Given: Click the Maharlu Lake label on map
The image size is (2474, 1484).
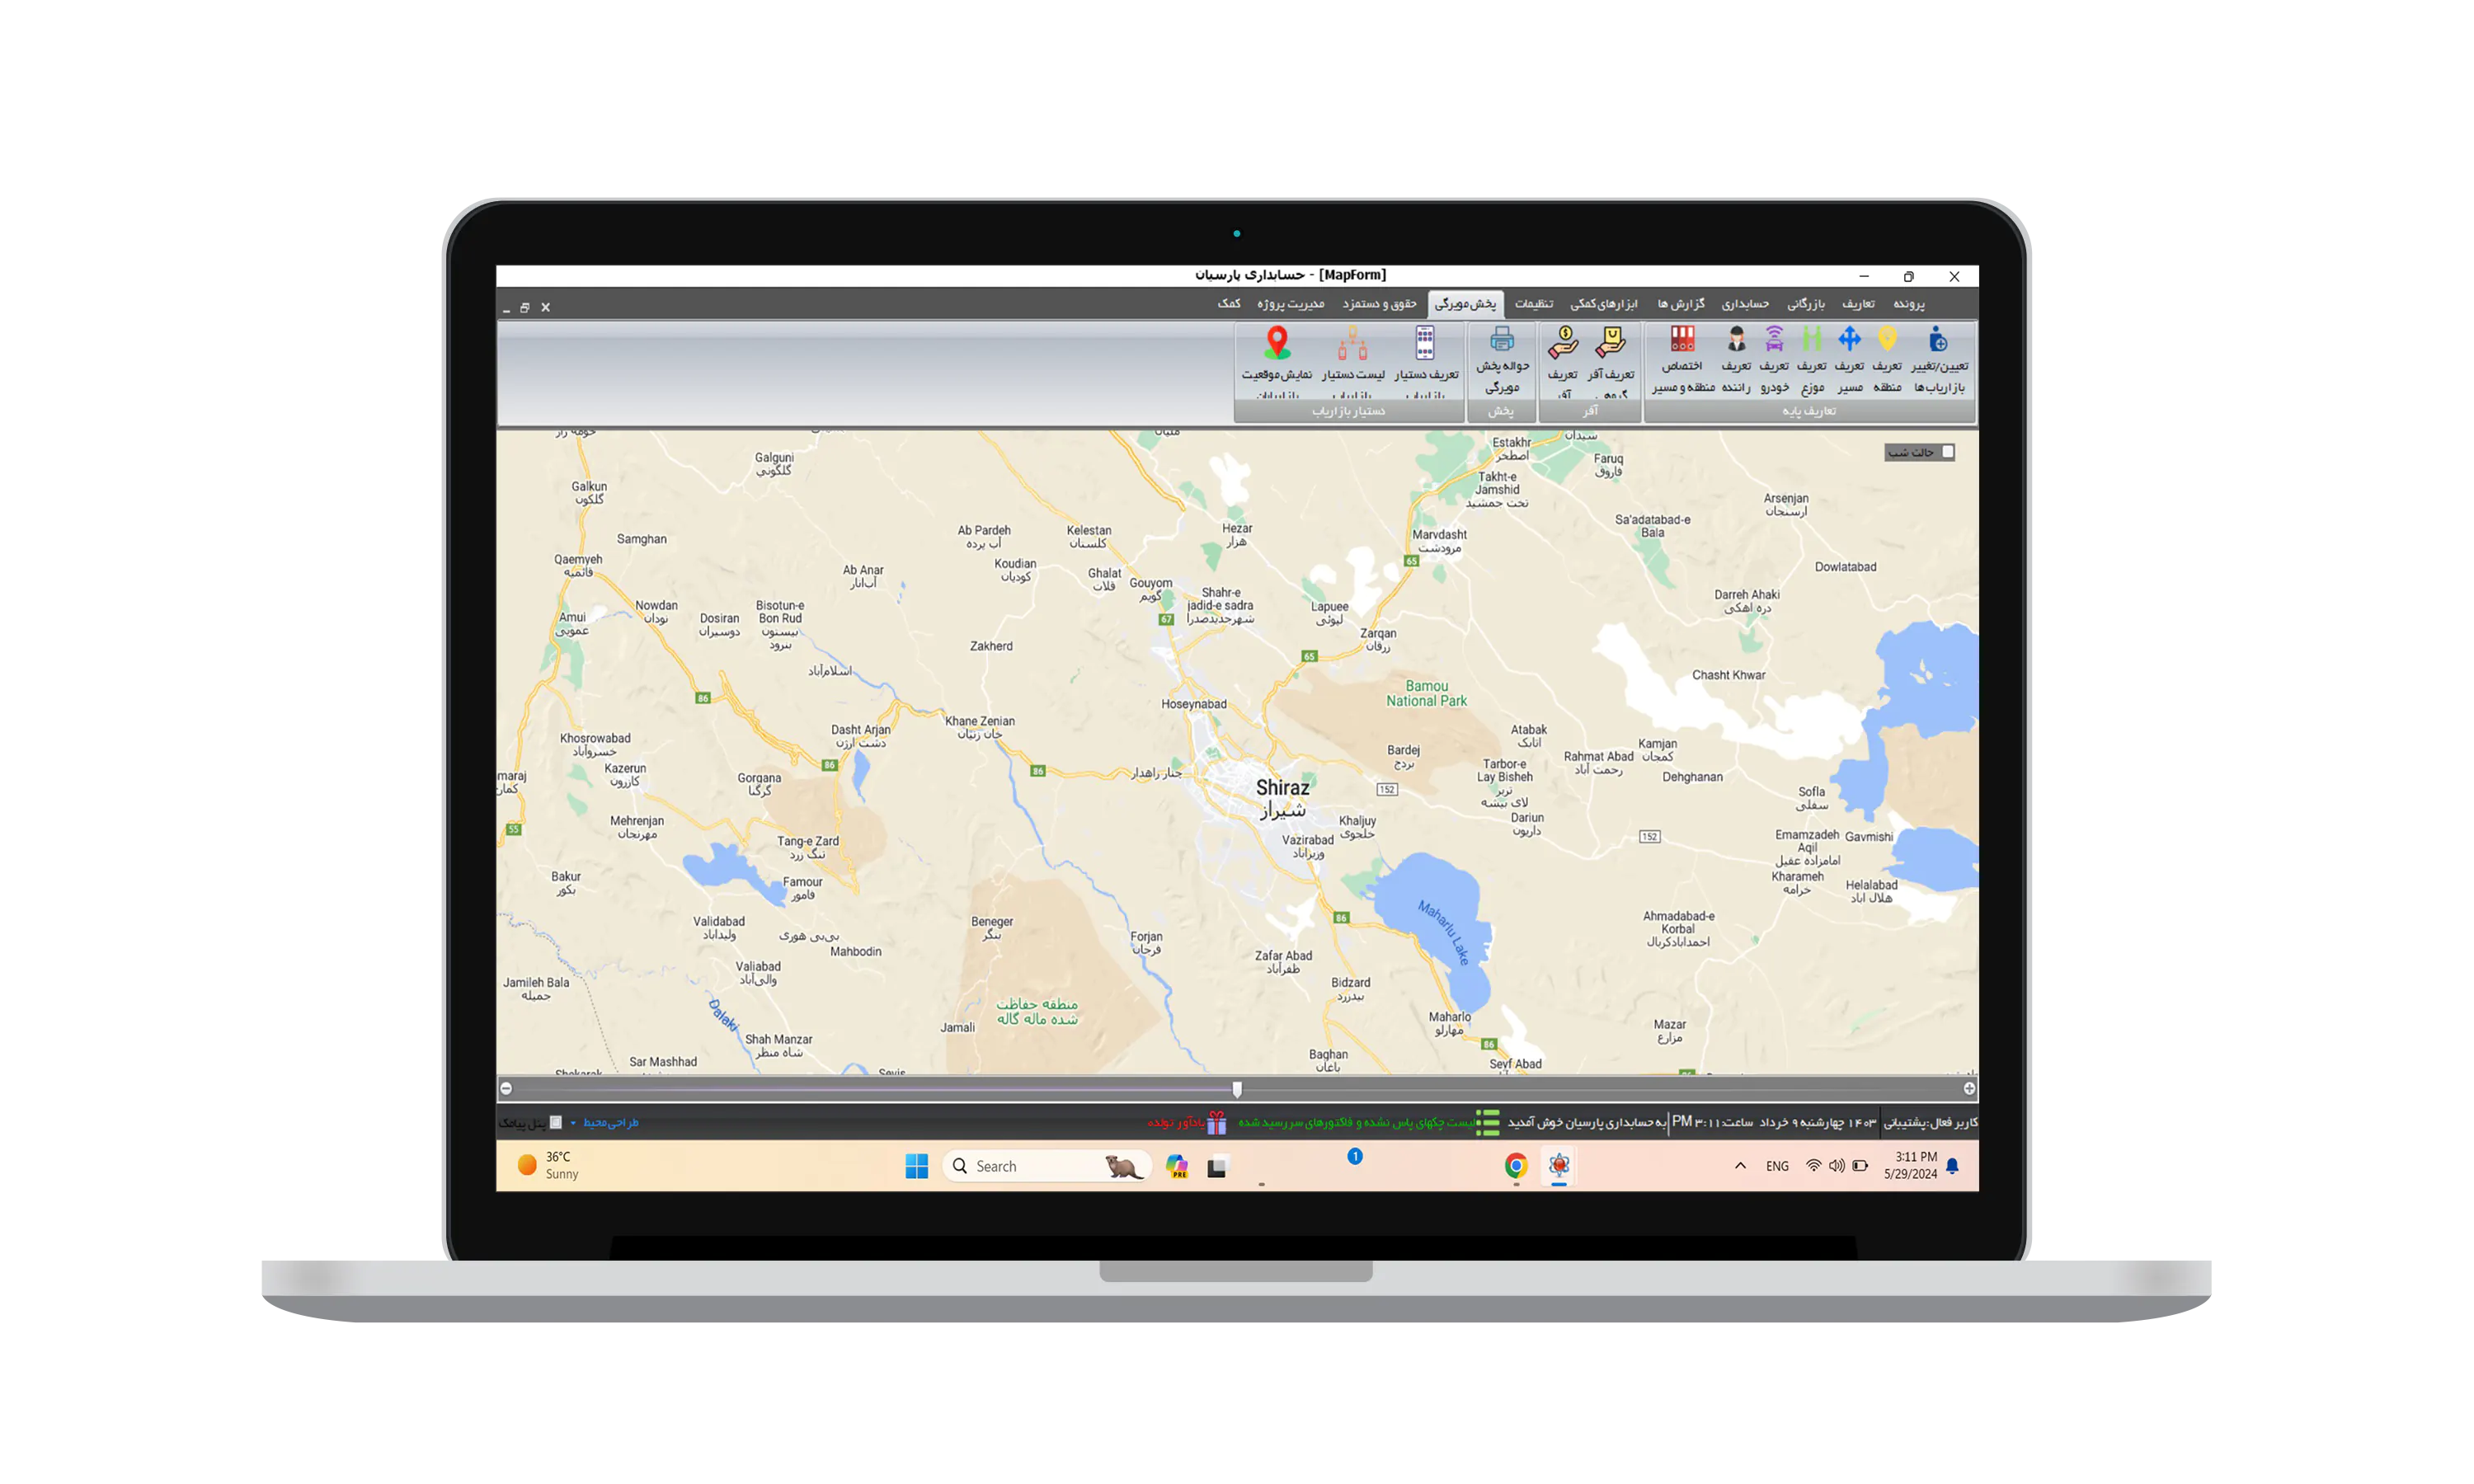Looking at the screenshot, I should pyautogui.click(x=1444, y=932).
